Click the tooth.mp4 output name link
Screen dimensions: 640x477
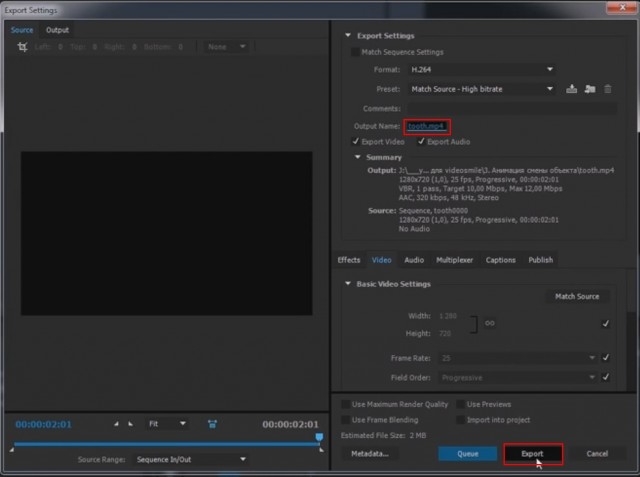427,126
